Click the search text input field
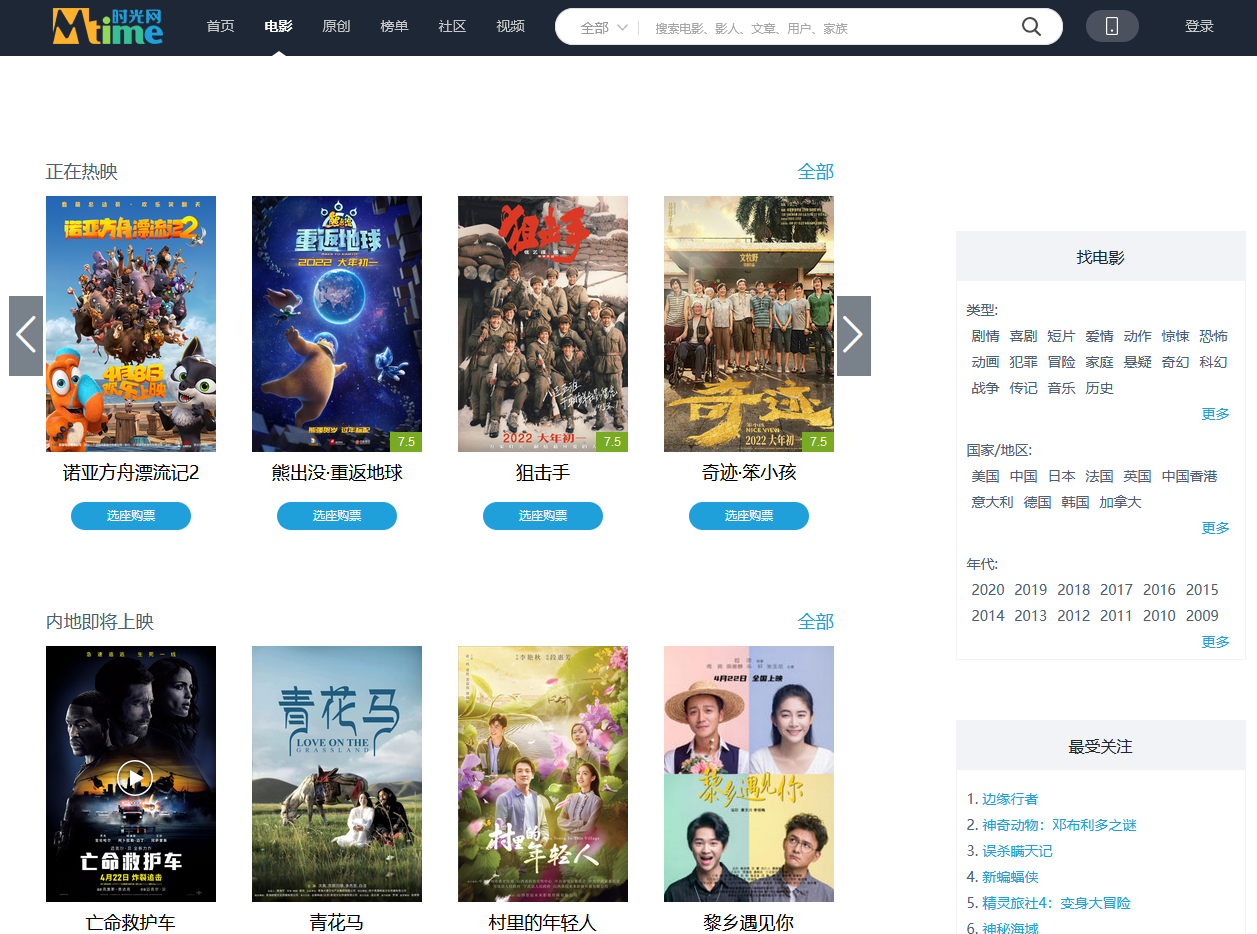 [x=830, y=28]
